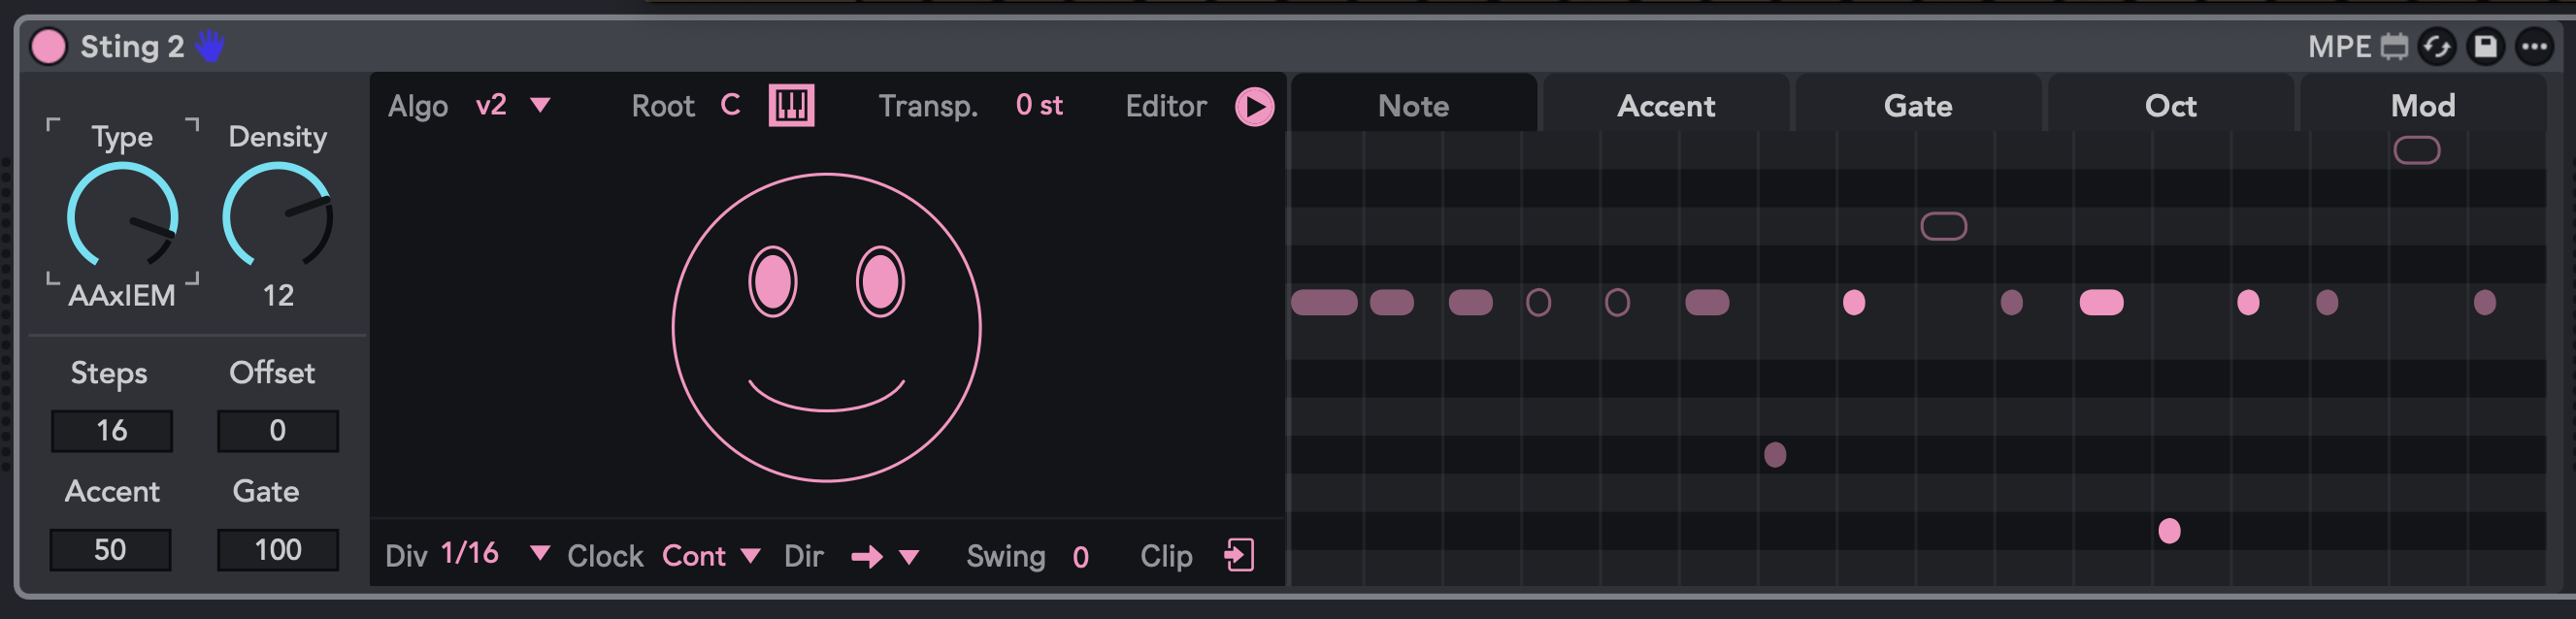2576x619 pixels.
Task: Click the Steps value field showing 16
Action: (x=112, y=431)
